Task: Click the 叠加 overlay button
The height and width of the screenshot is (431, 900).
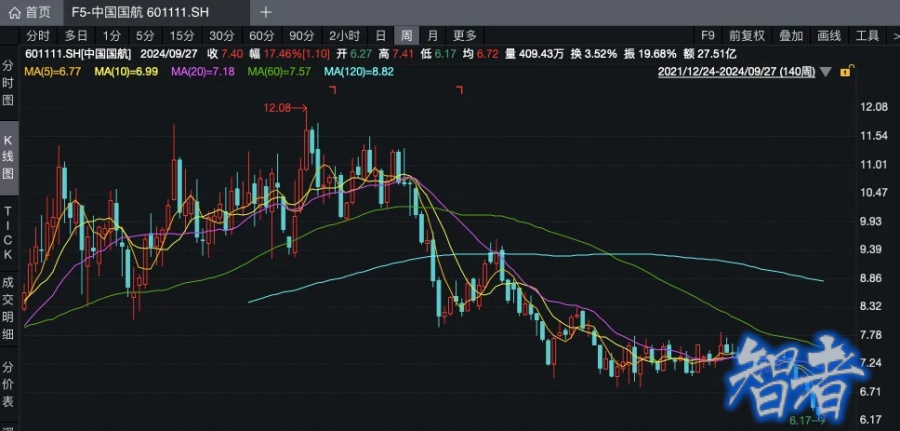Action: (x=791, y=36)
